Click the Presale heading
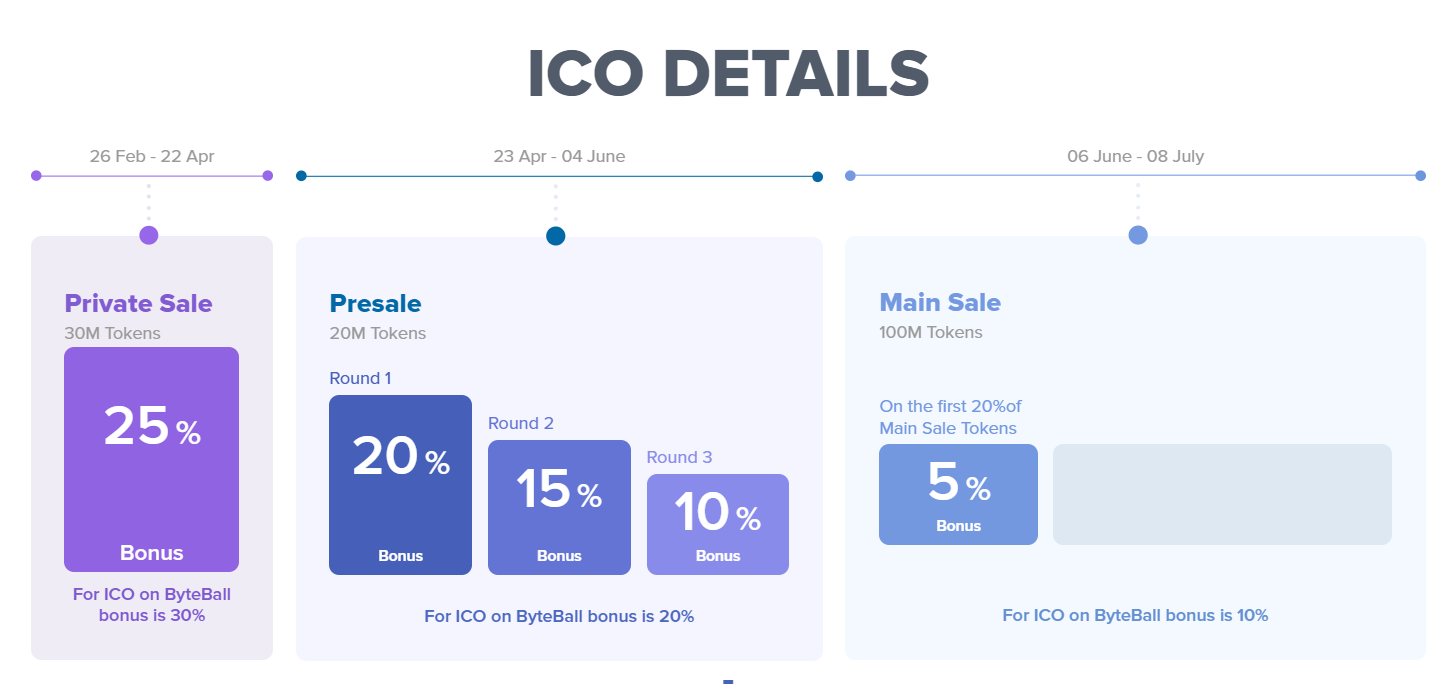The width and height of the screenshot is (1449, 684). pyautogui.click(x=375, y=303)
